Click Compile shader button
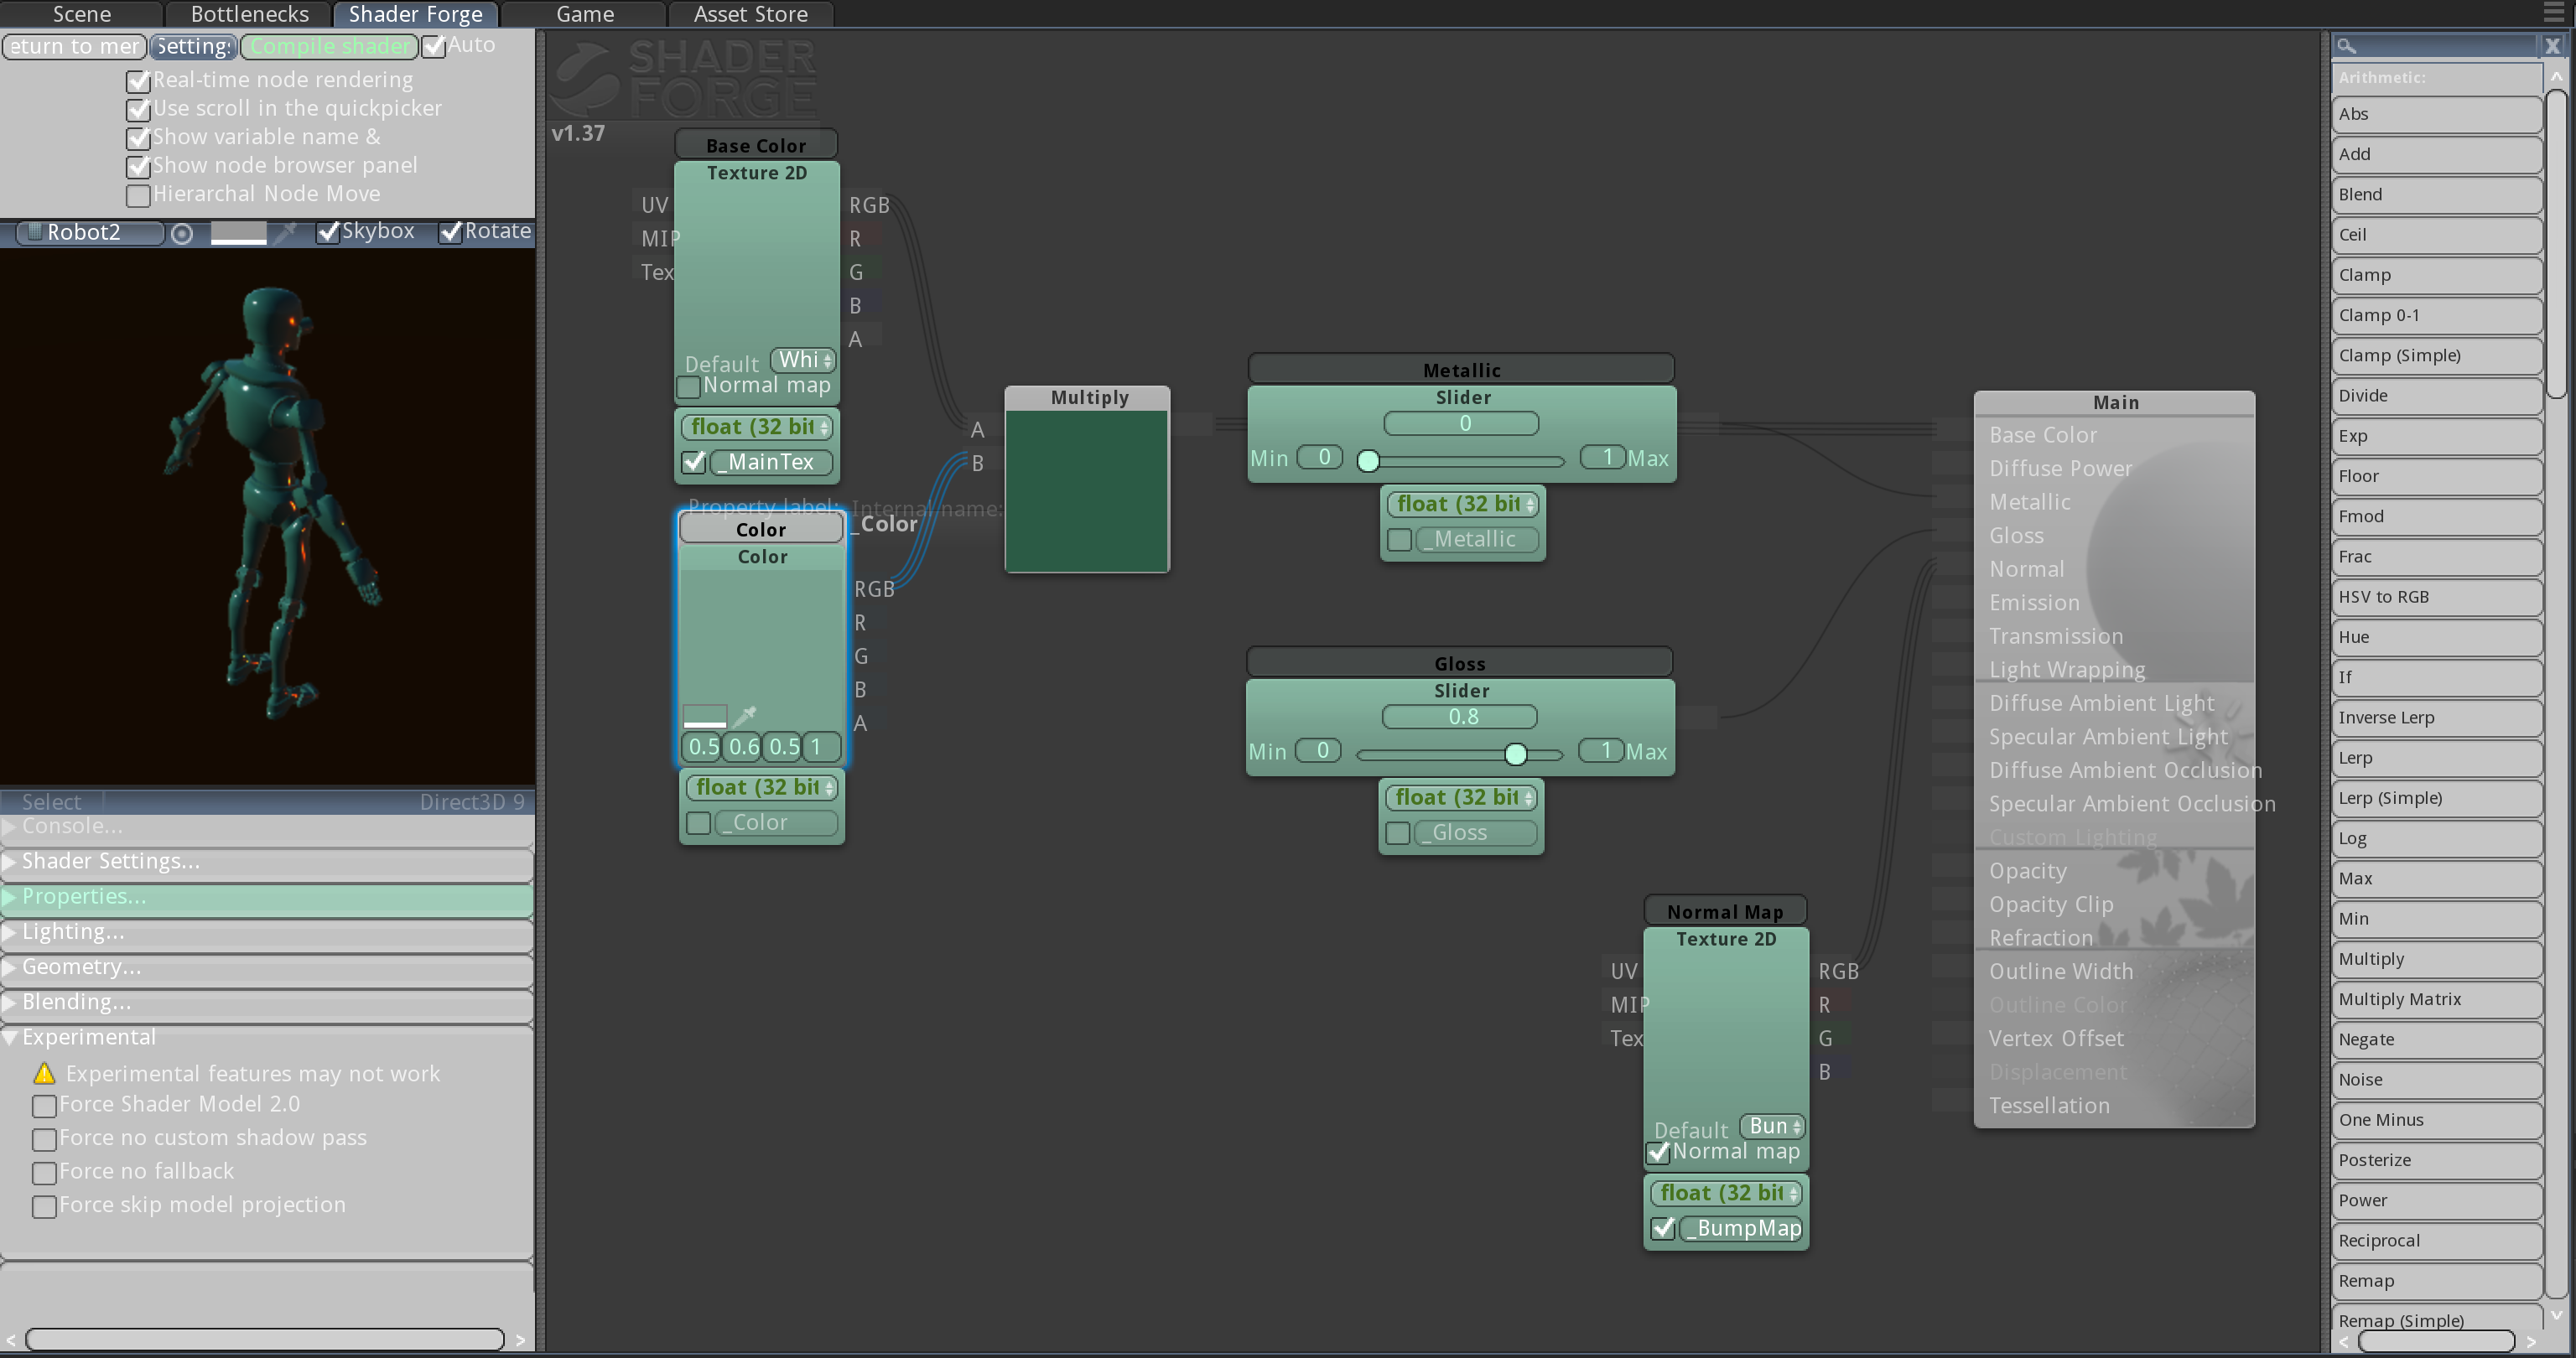The width and height of the screenshot is (2576, 1358). [329, 46]
